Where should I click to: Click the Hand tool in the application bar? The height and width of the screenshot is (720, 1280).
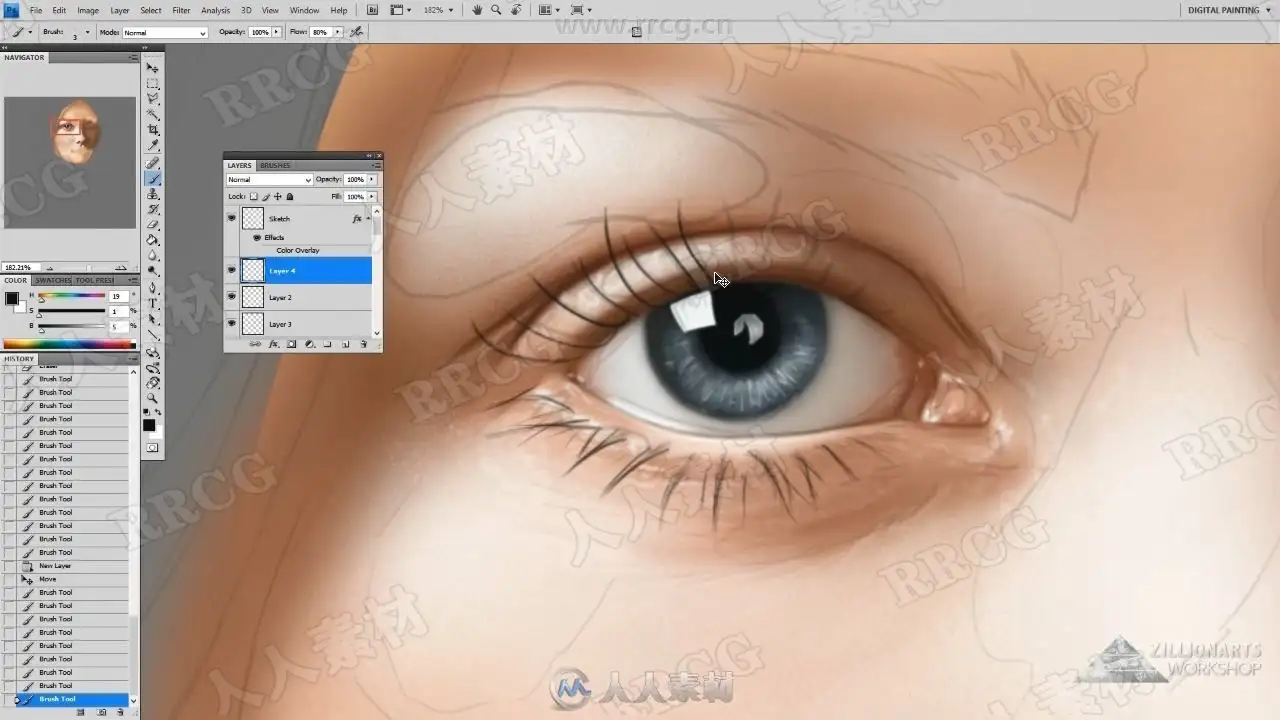477,10
